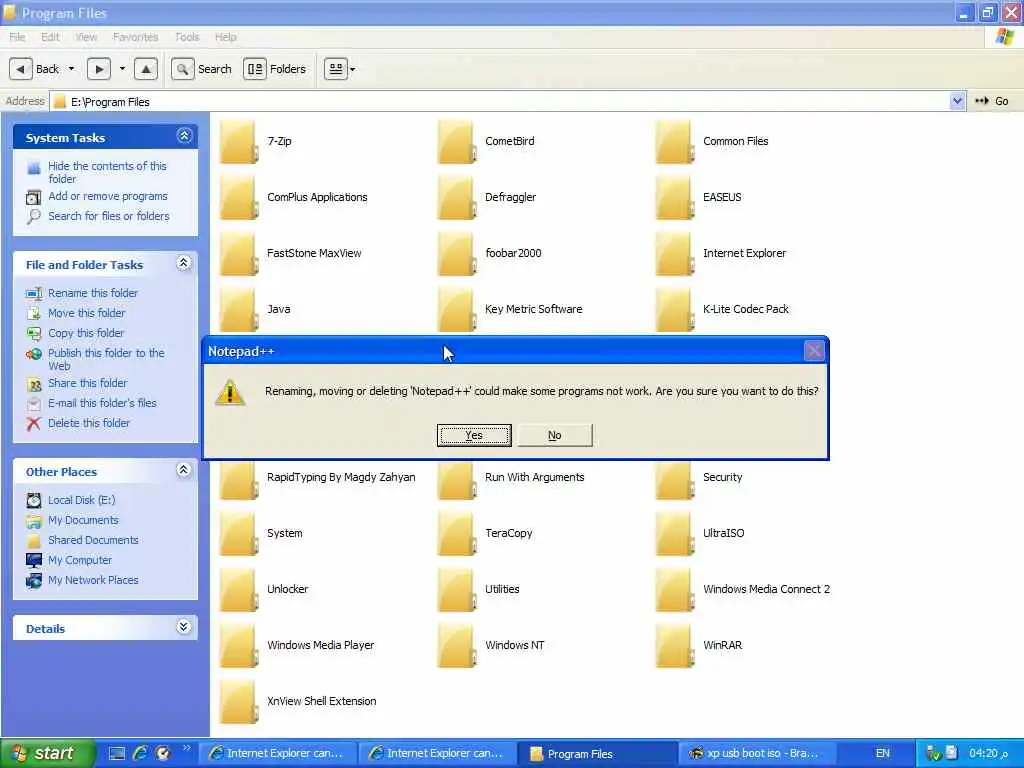Image resolution: width=1024 pixels, height=768 pixels.
Task: Click the EN language indicator
Action: click(x=882, y=754)
